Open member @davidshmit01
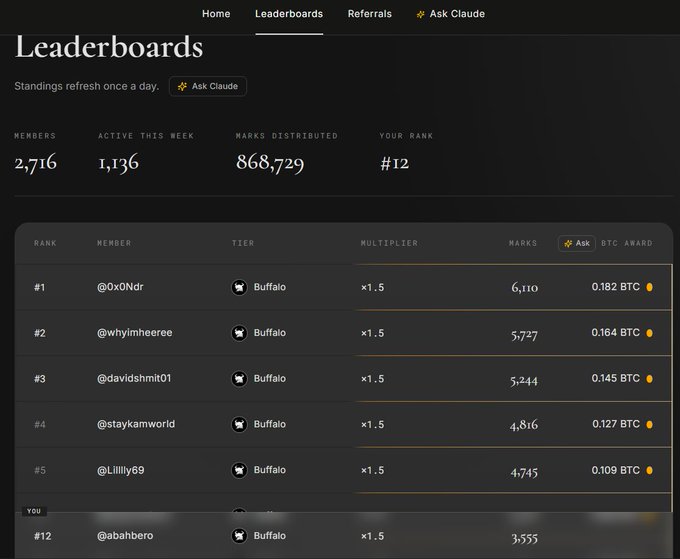The height and width of the screenshot is (559, 680). pyautogui.click(x=134, y=379)
